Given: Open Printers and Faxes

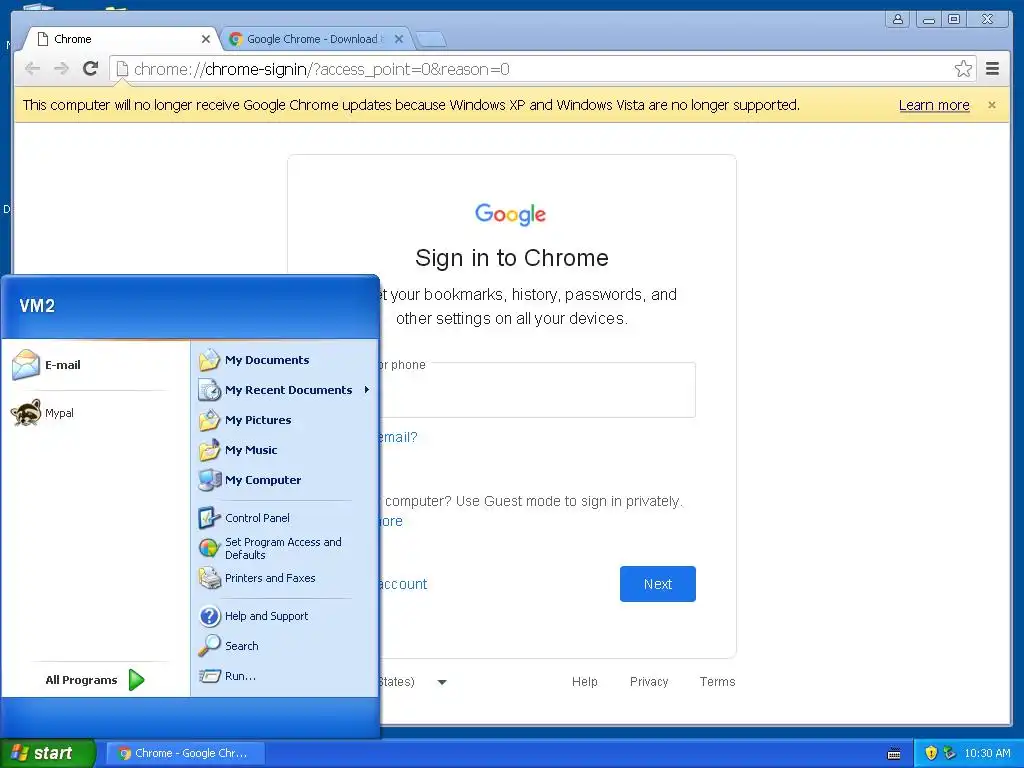Looking at the screenshot, I should click(285, 578).
